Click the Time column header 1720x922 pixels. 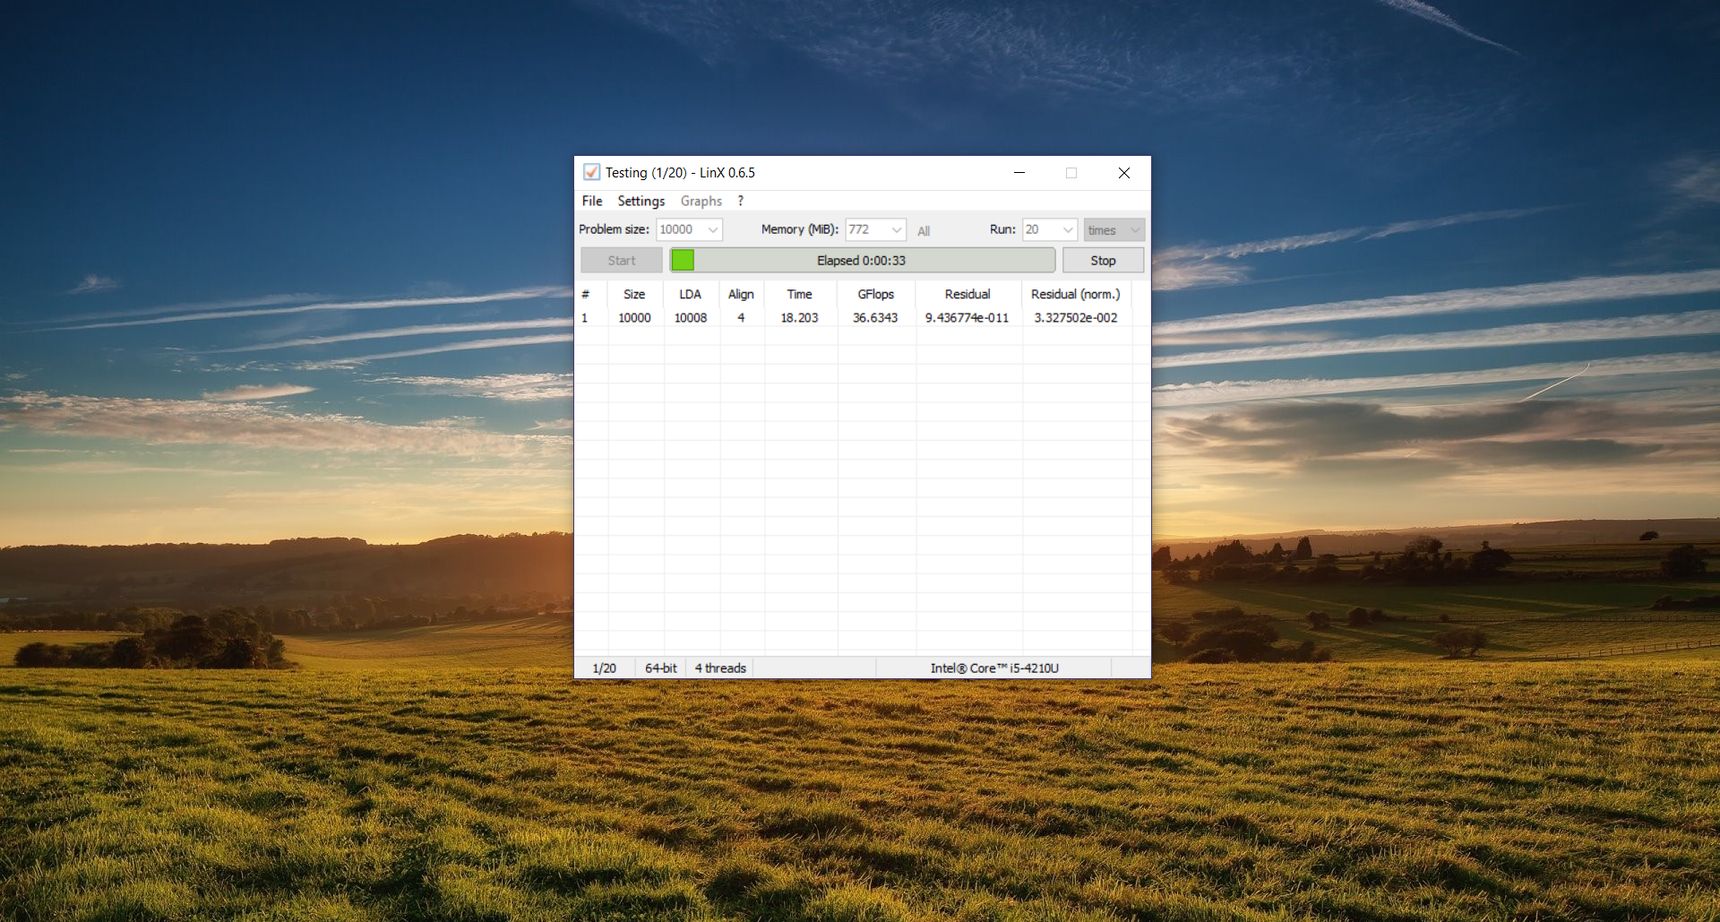point(800,294)
